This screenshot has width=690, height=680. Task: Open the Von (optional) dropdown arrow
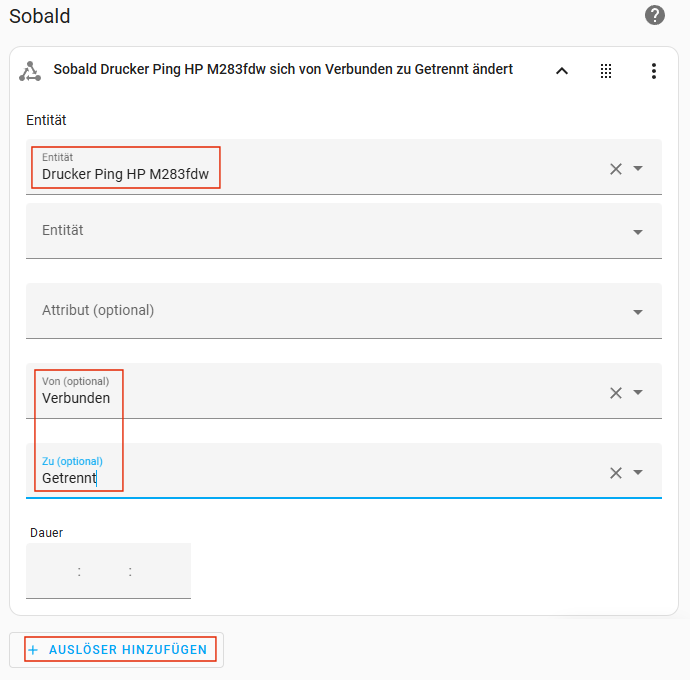[x=638, y=393]
